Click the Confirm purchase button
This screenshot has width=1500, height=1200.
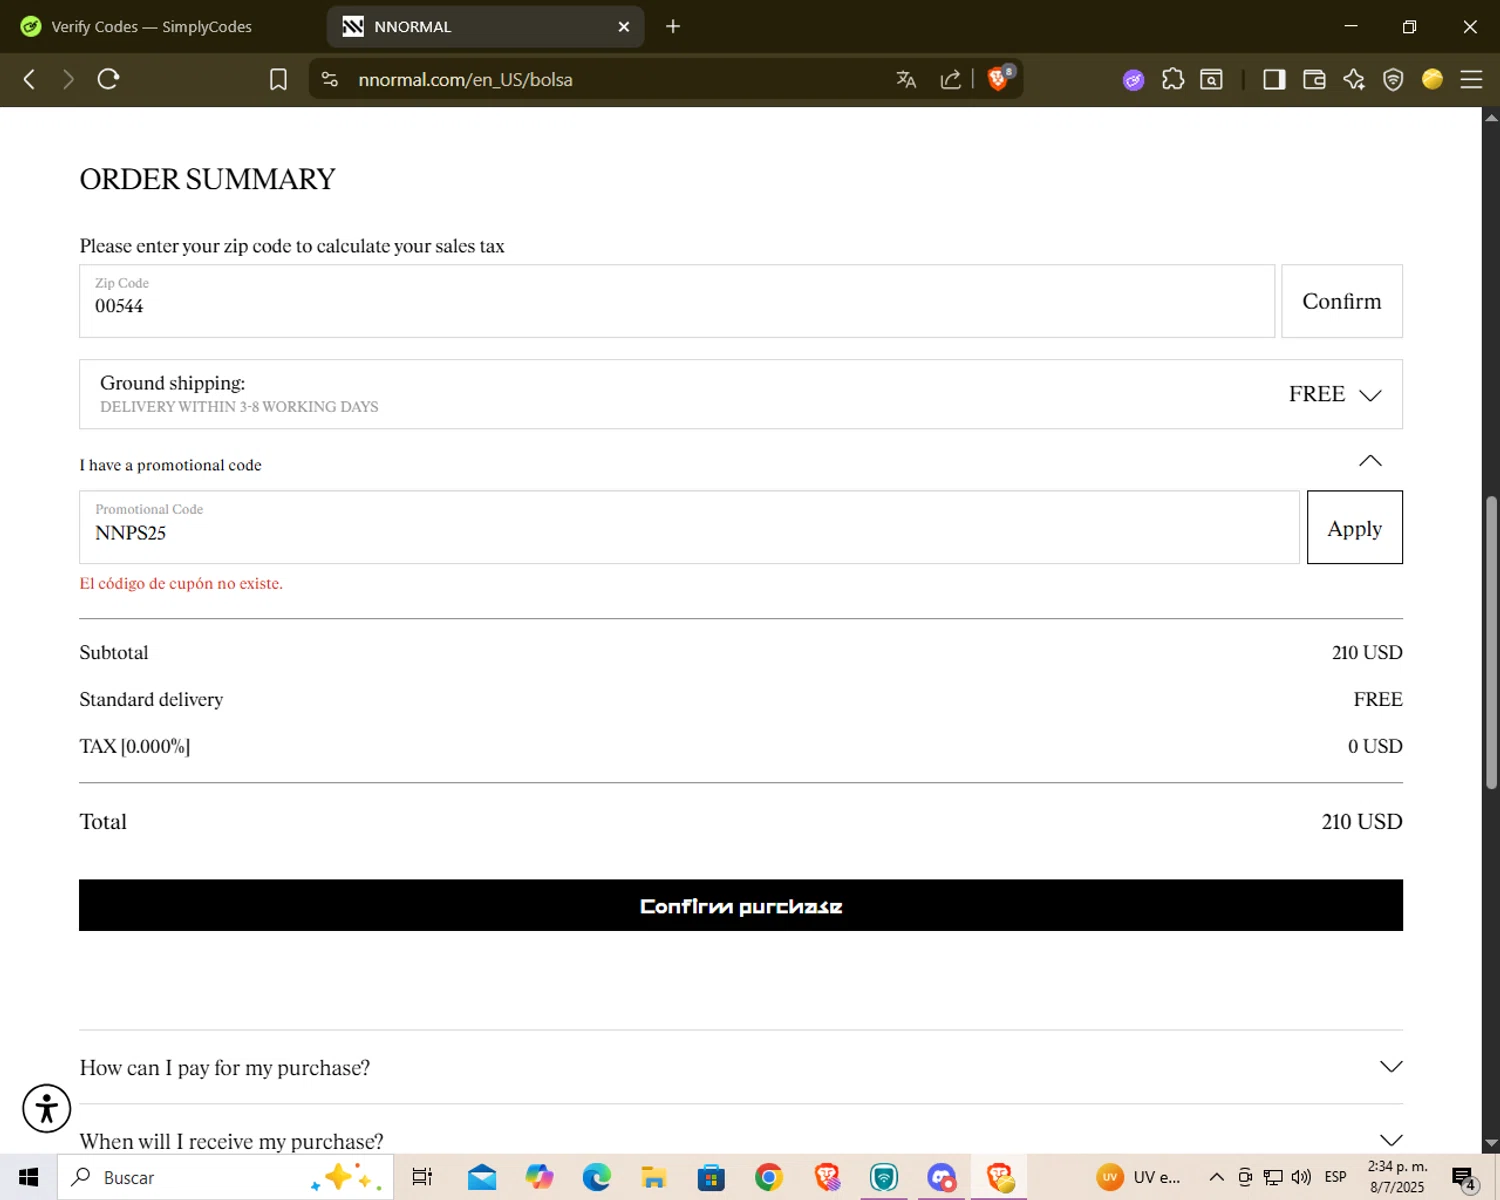click(741, 905)
